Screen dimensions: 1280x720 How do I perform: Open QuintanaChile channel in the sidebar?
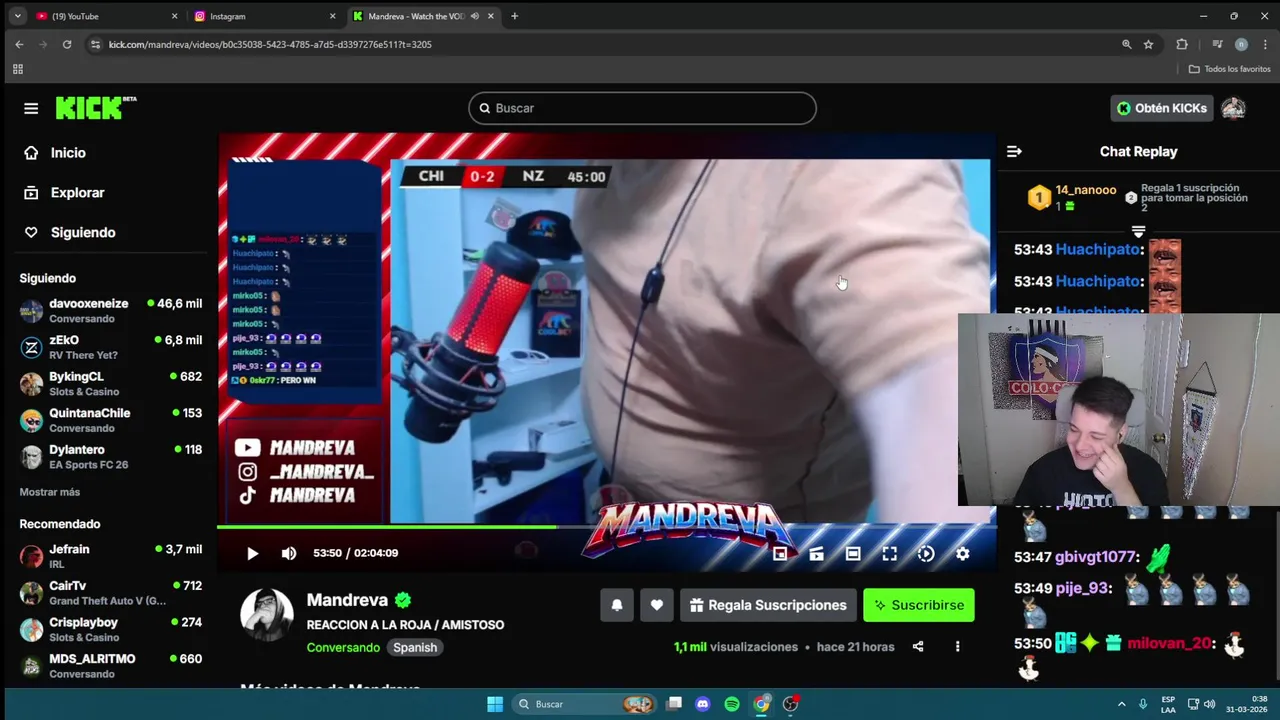click(x=111, y=420)
